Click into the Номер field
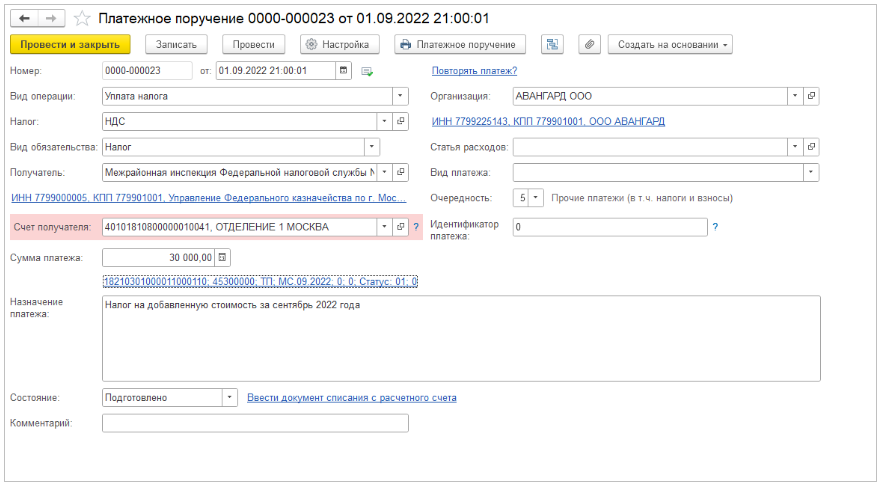Viewport: 882px width, 489px height. click(147, 71)
